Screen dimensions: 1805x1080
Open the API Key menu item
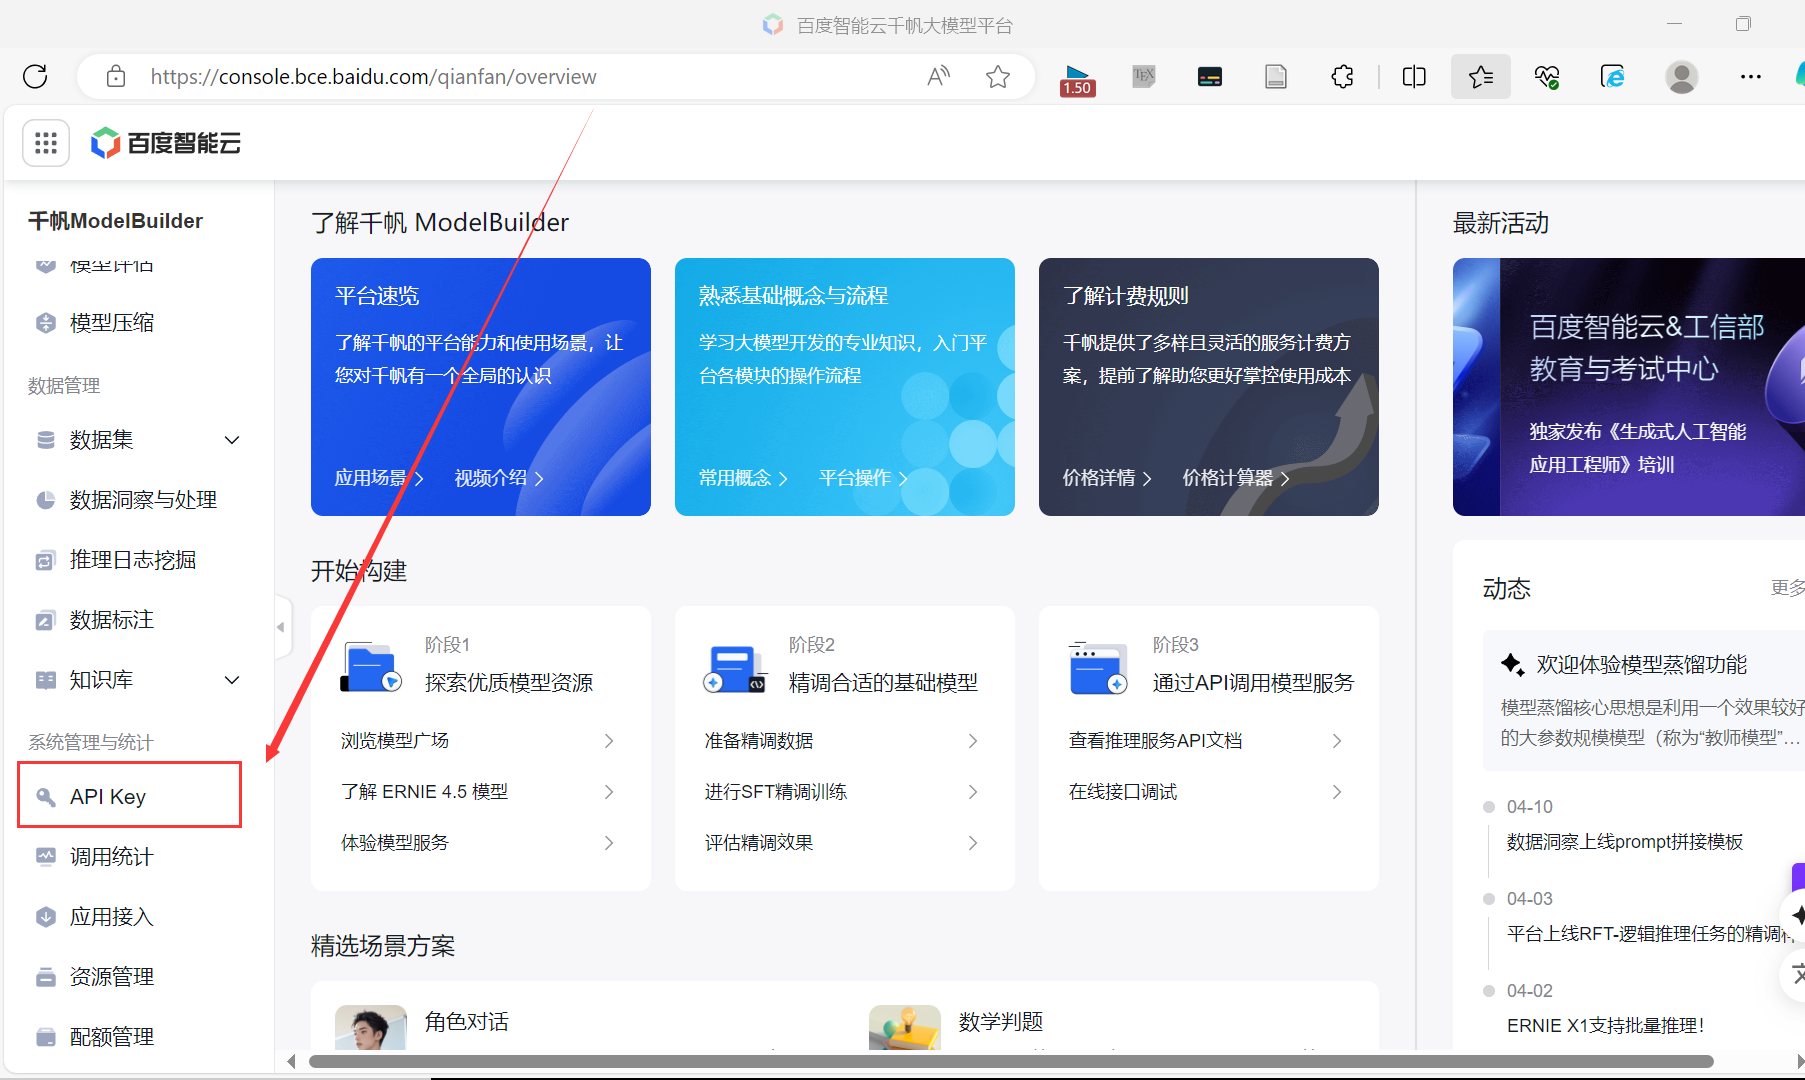click(130, 795)
